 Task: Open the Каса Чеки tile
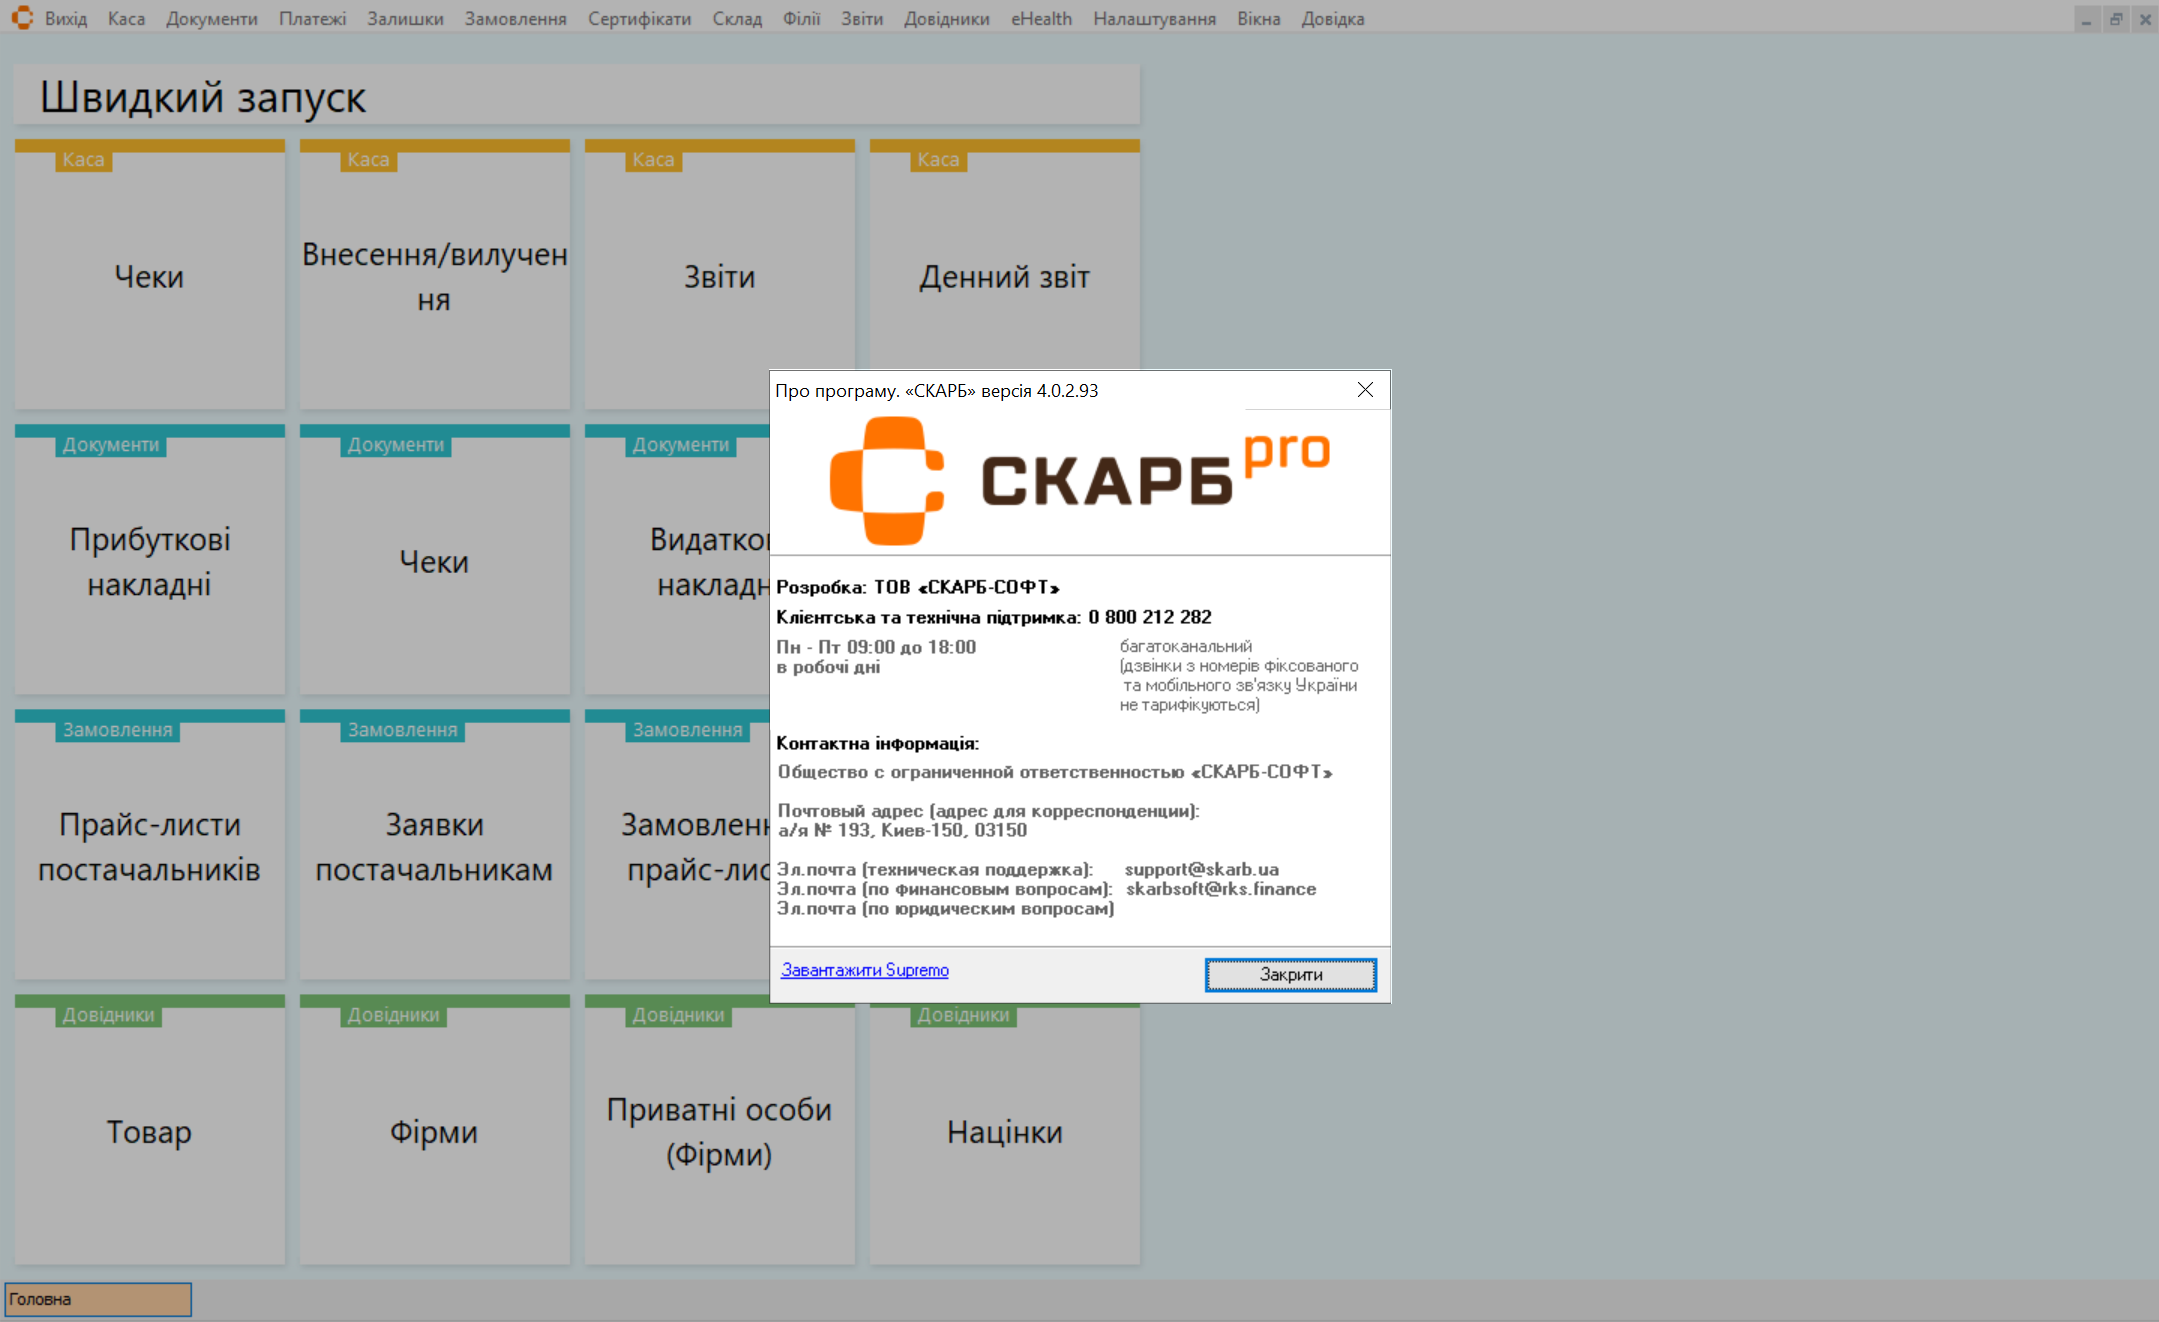pos(150,276)
